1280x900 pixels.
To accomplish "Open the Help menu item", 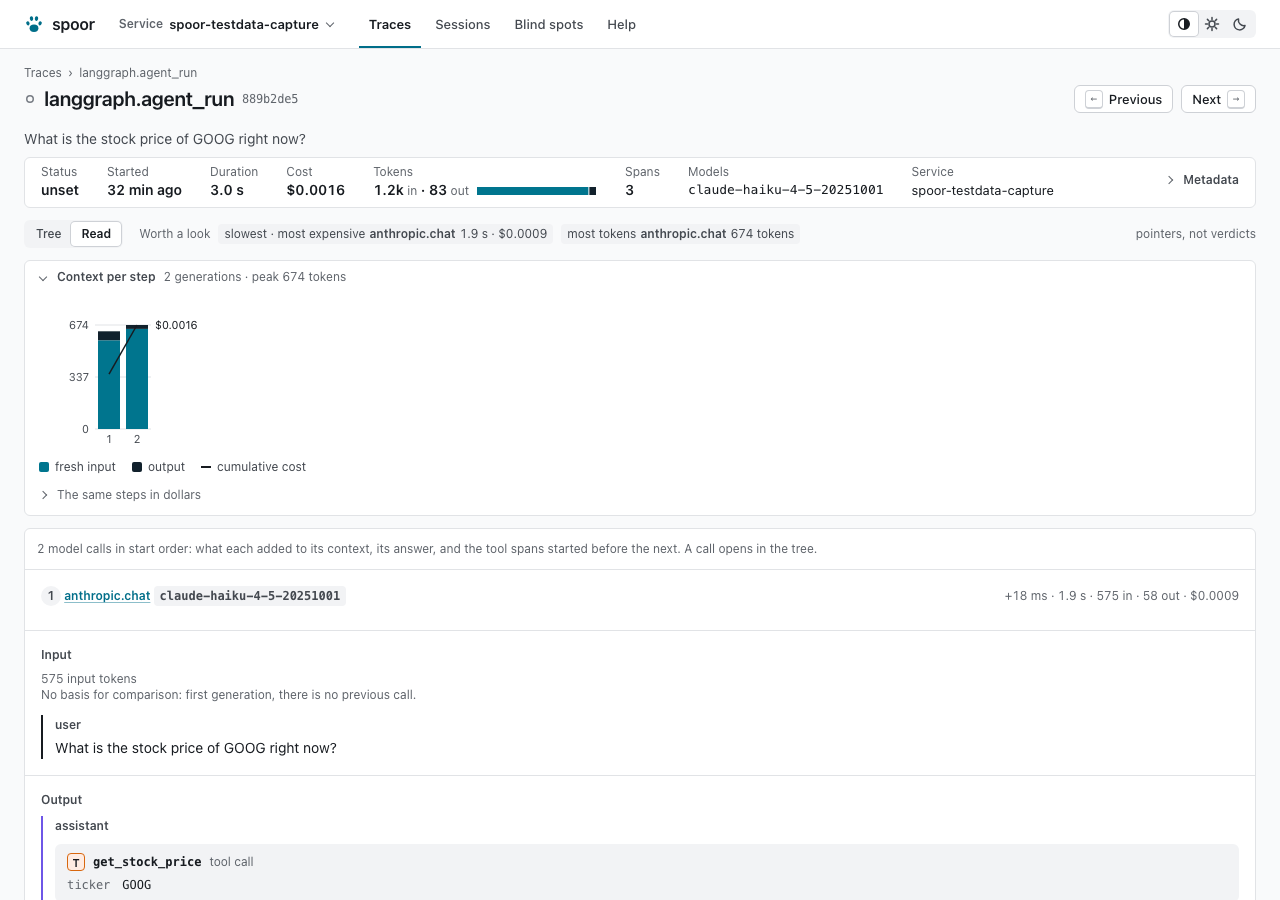I will (621, 24).
